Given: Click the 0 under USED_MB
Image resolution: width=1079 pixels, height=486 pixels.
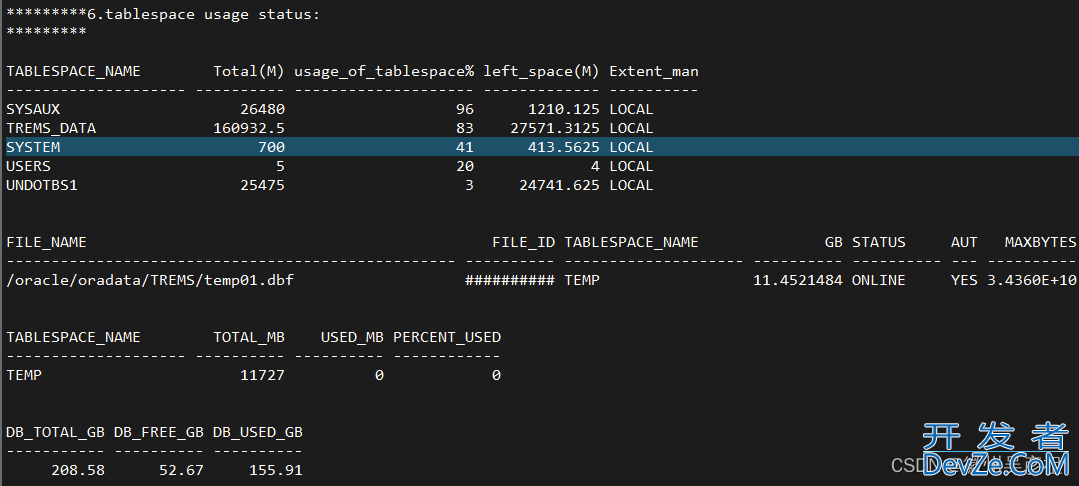Looking at the screenshot, I should point(379,375).
